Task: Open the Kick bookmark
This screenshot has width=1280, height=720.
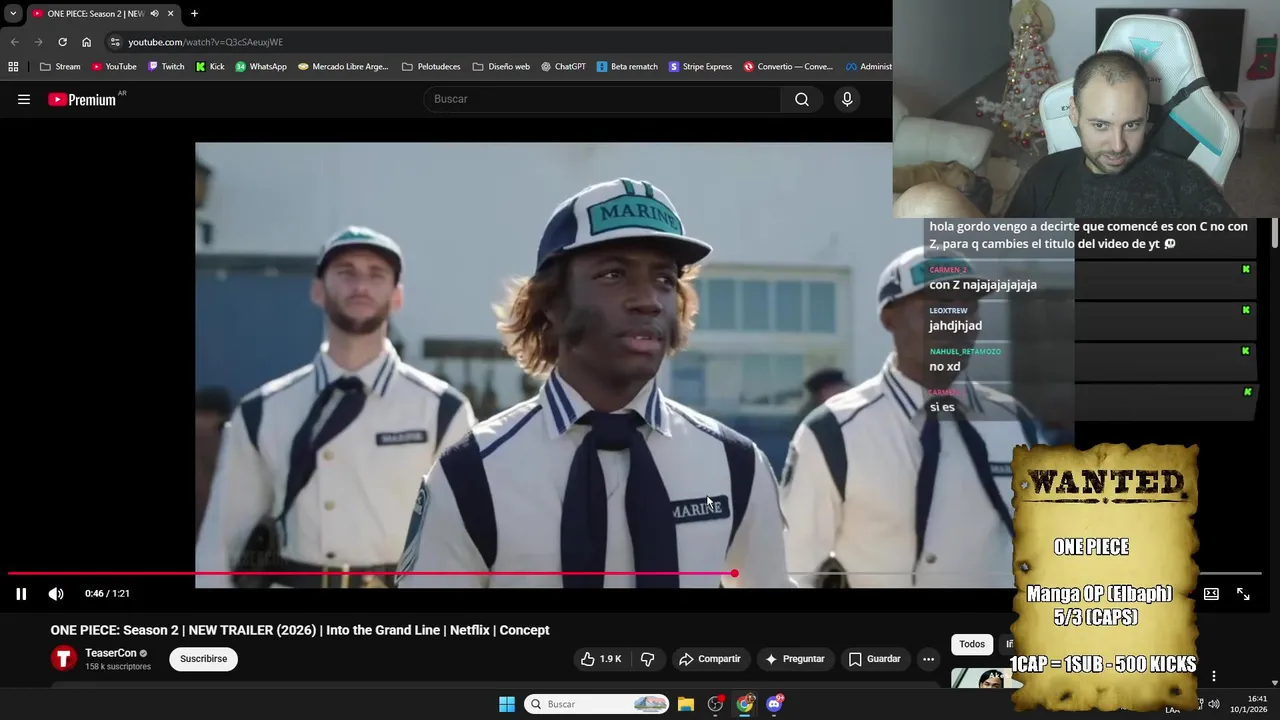Action: tap(210, 67)
